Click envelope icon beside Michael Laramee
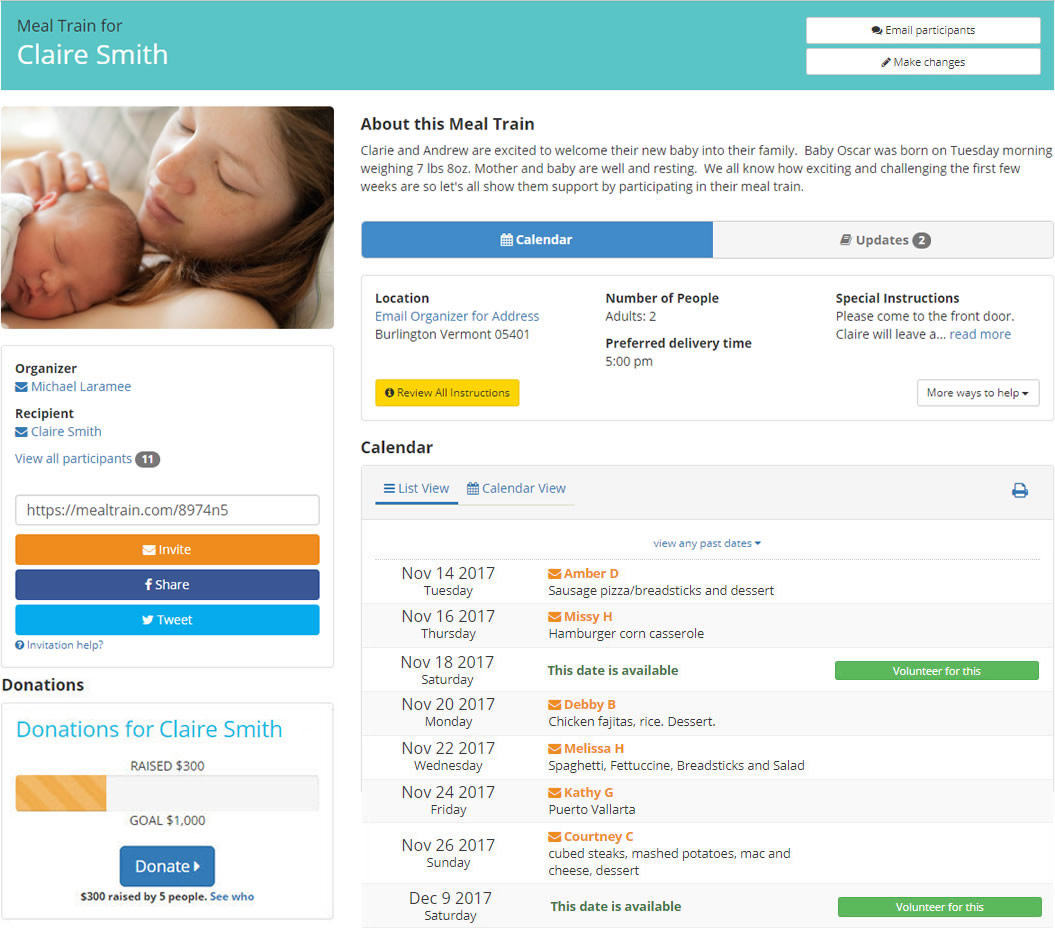 21,387
